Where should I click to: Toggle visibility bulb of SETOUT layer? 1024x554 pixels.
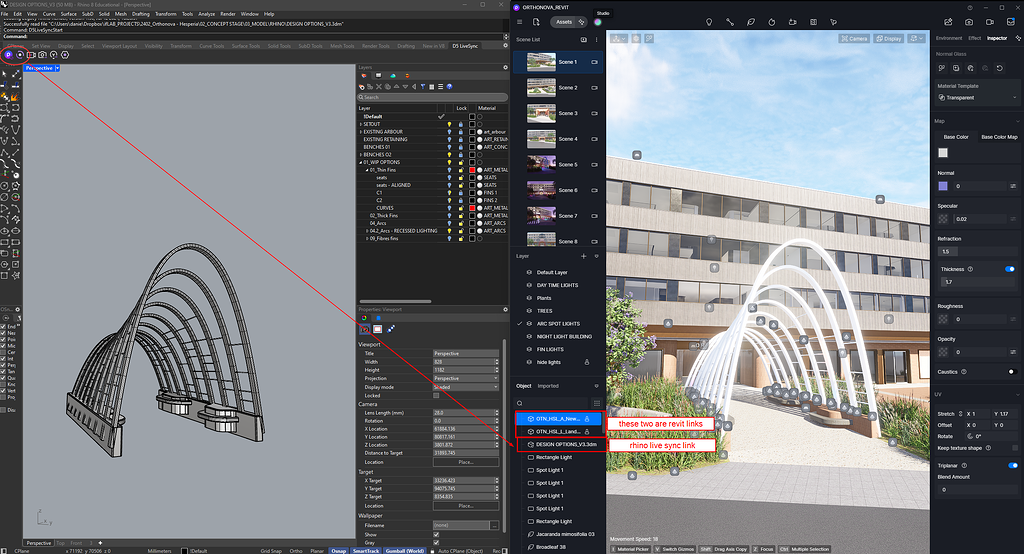(x=449, y=124)
